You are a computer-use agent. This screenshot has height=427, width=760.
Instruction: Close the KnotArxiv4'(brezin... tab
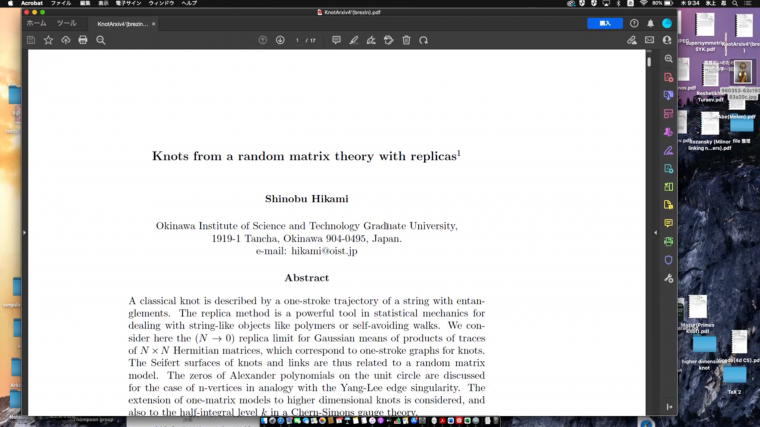pyautogui.click(x=154, y=24)
